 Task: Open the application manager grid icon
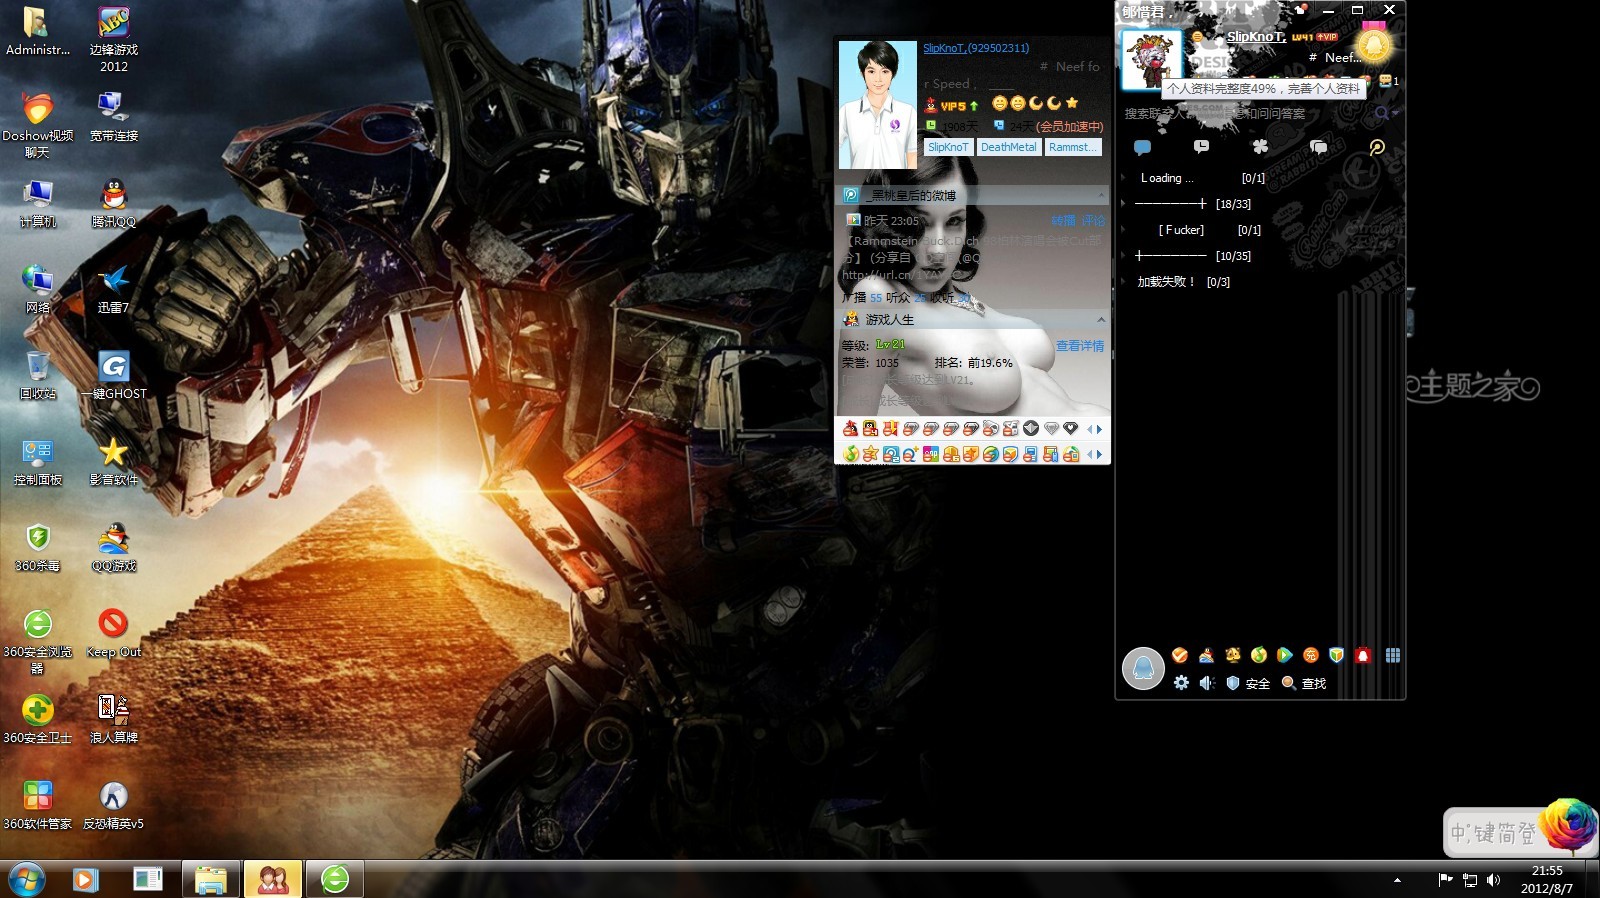point(1393,655)
